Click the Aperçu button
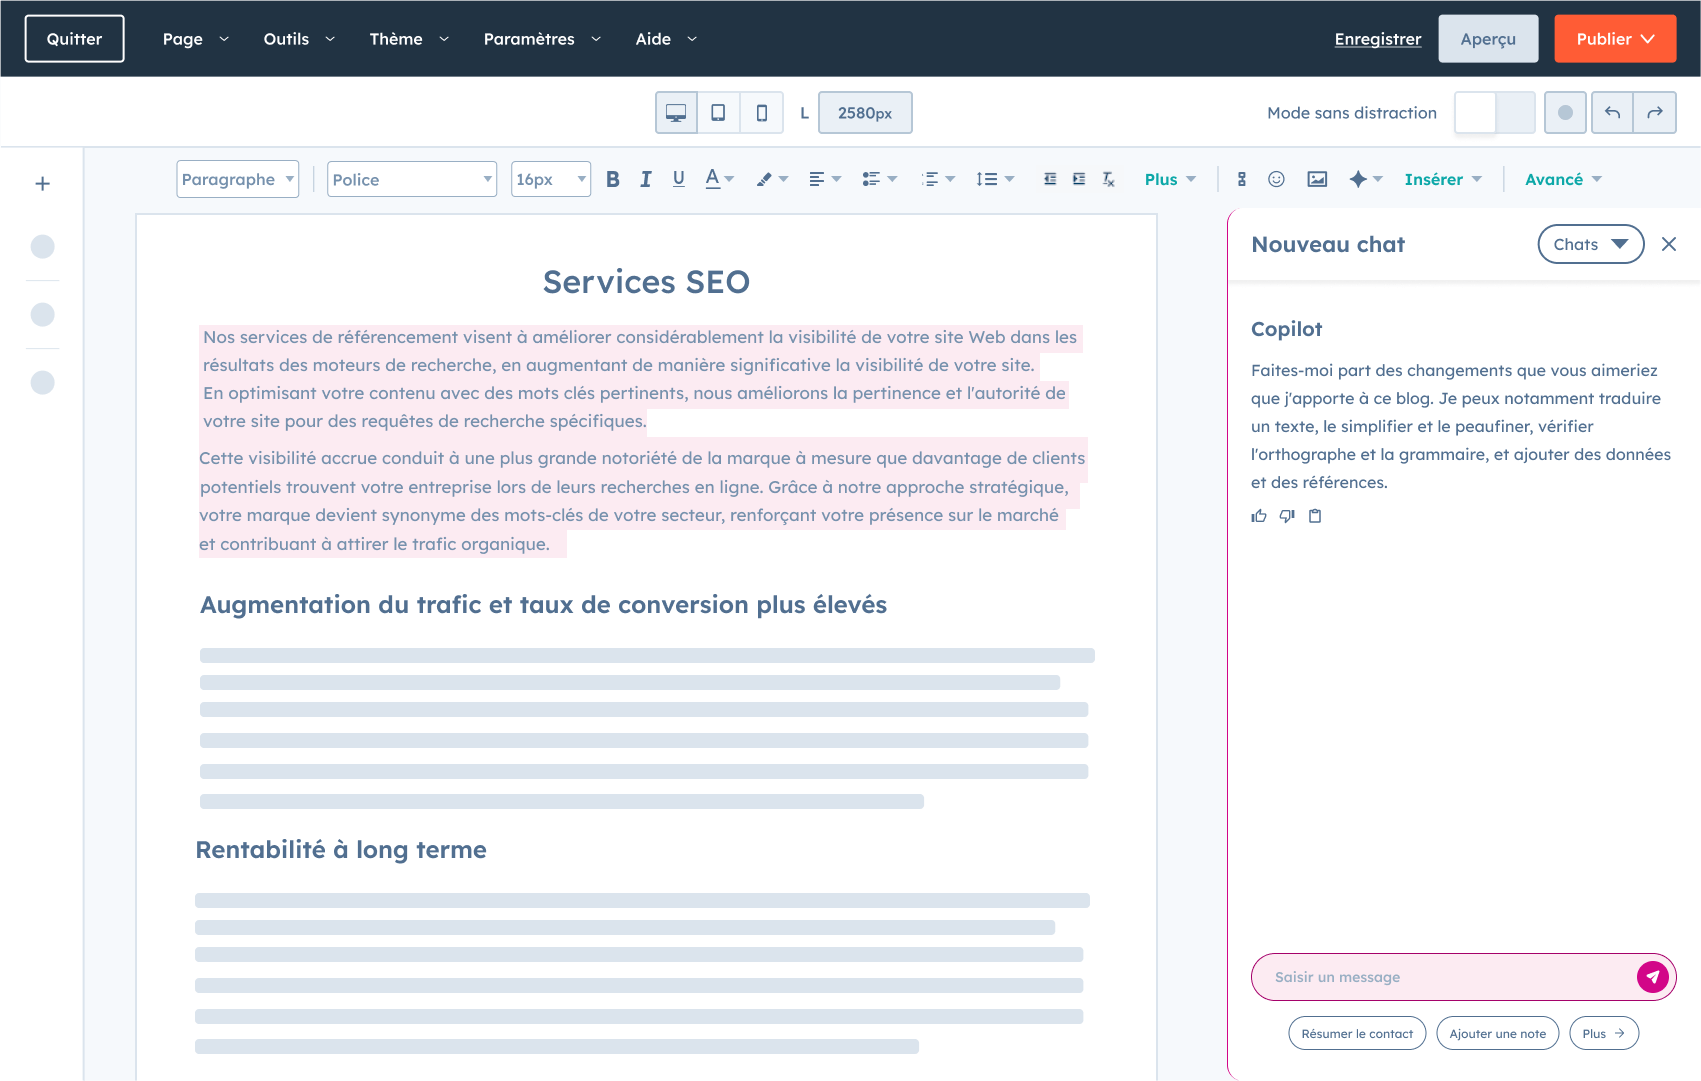This screenshot has width=1701, height=1081. coord(1487,39)
